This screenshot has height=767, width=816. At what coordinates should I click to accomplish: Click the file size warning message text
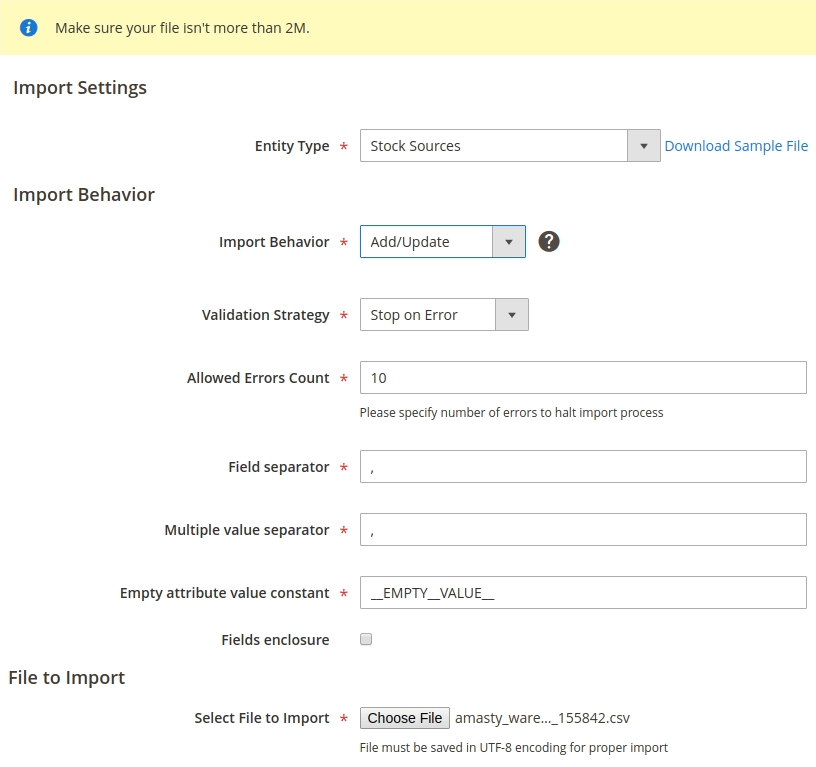182,28
